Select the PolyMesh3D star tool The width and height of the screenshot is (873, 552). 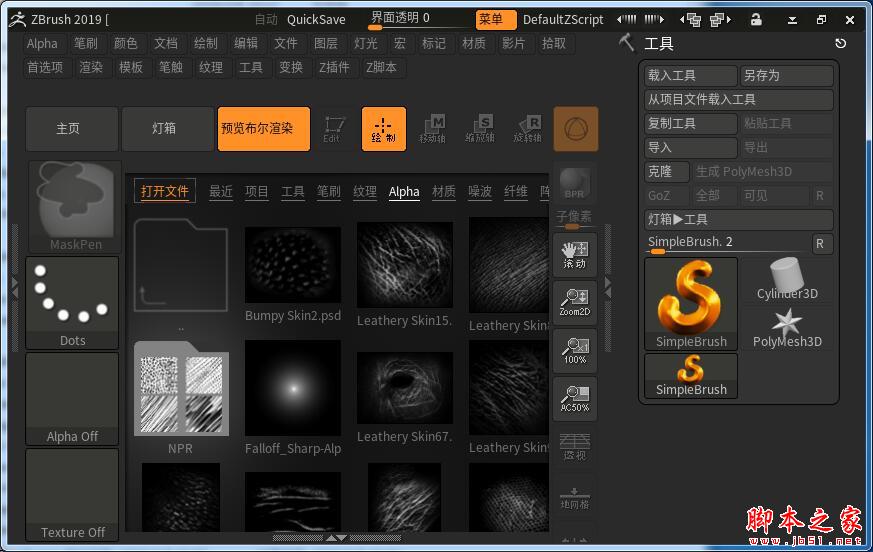pos(787,329)
